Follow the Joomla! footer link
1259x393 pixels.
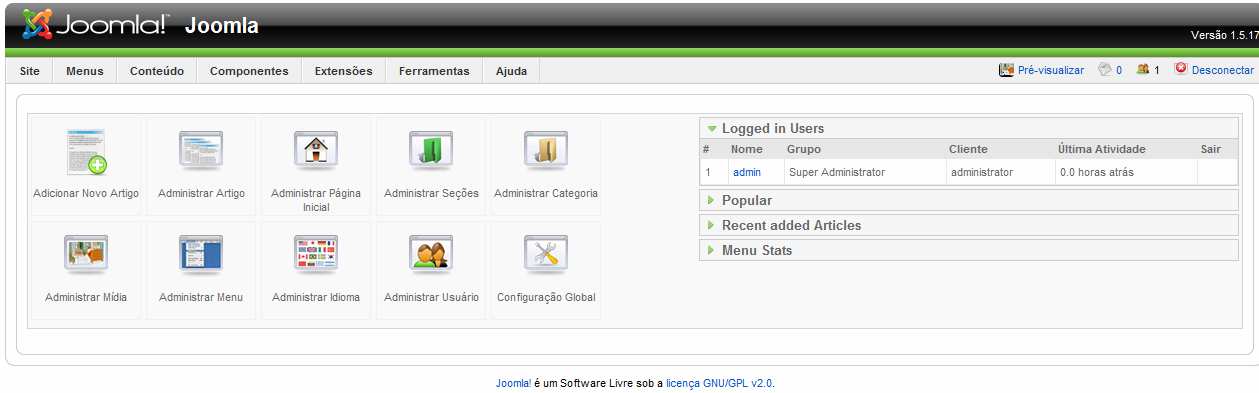pos(514,383)
